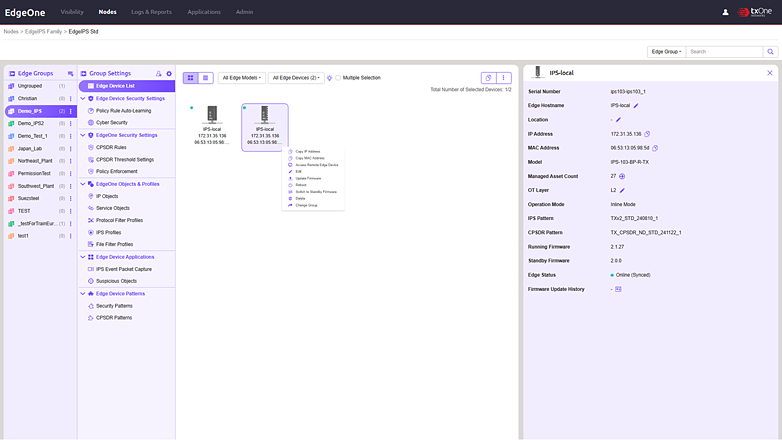
Task: Open the All Edge Devices filter dropdown
Action: pos(297,78)
